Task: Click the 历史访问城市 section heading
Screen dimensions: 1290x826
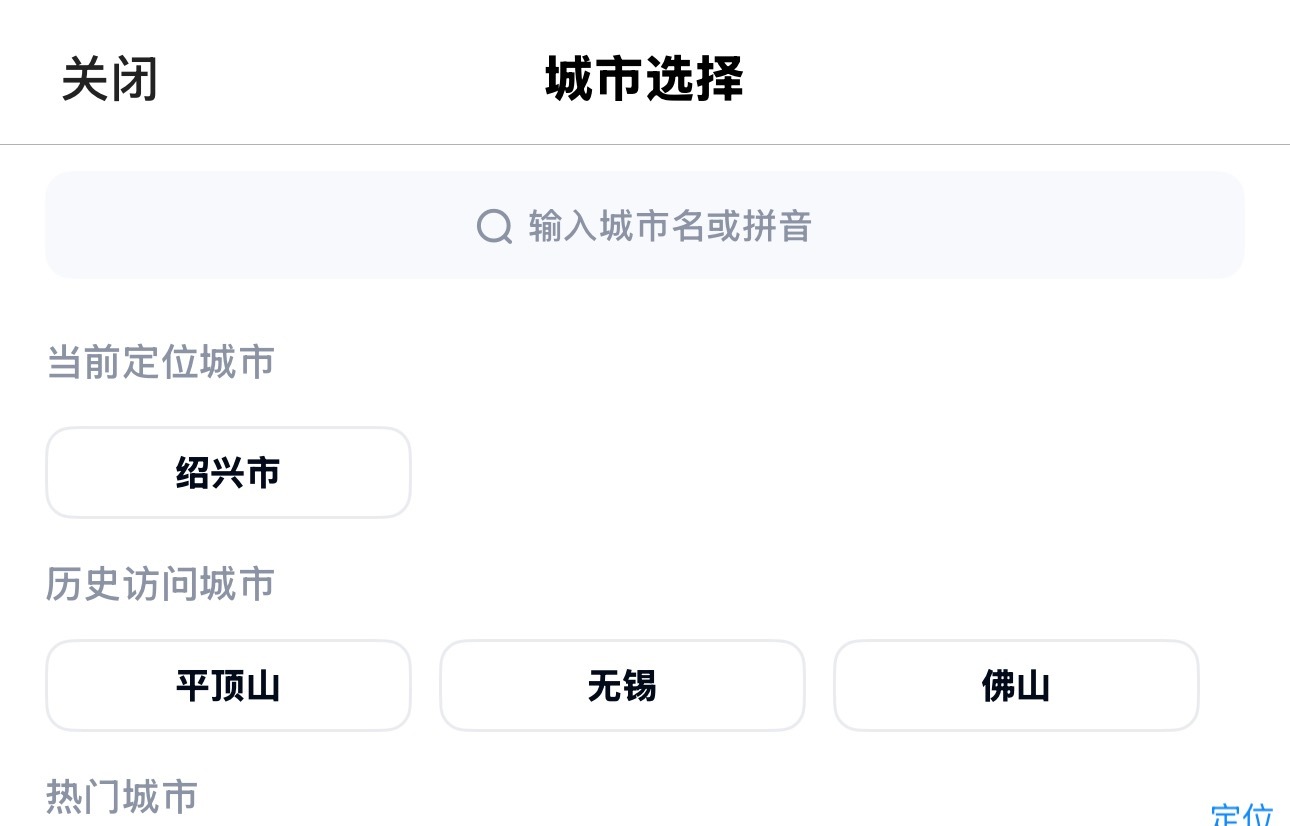Action: click(x=160, y=584)
